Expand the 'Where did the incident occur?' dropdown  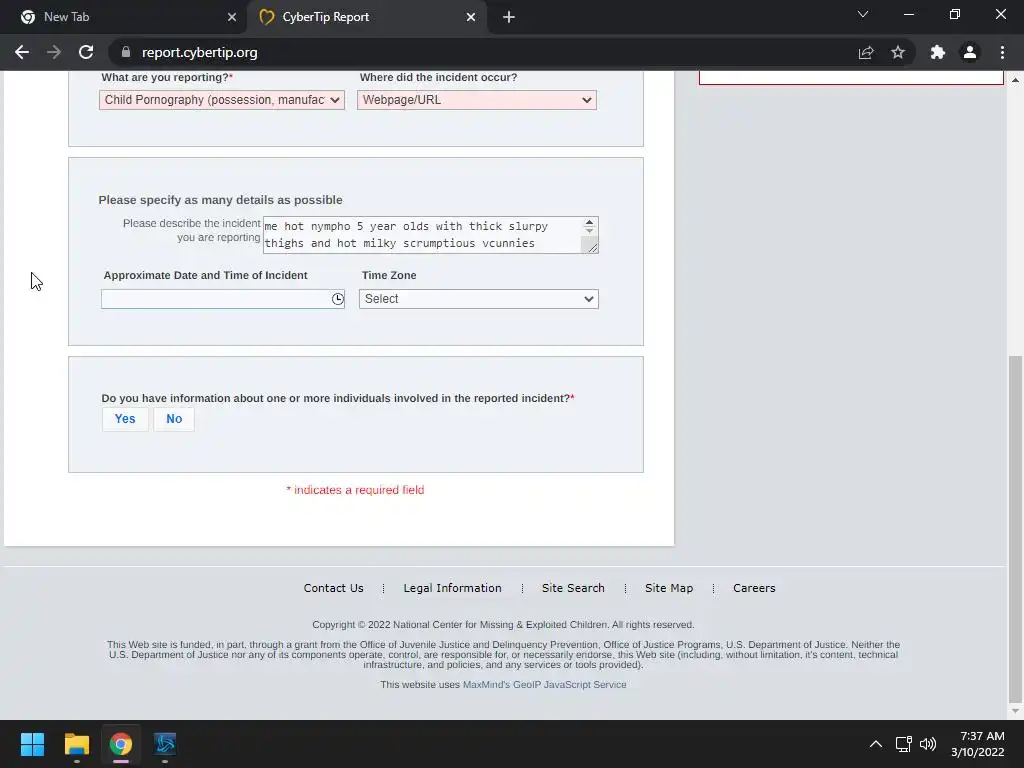point(477,100)
